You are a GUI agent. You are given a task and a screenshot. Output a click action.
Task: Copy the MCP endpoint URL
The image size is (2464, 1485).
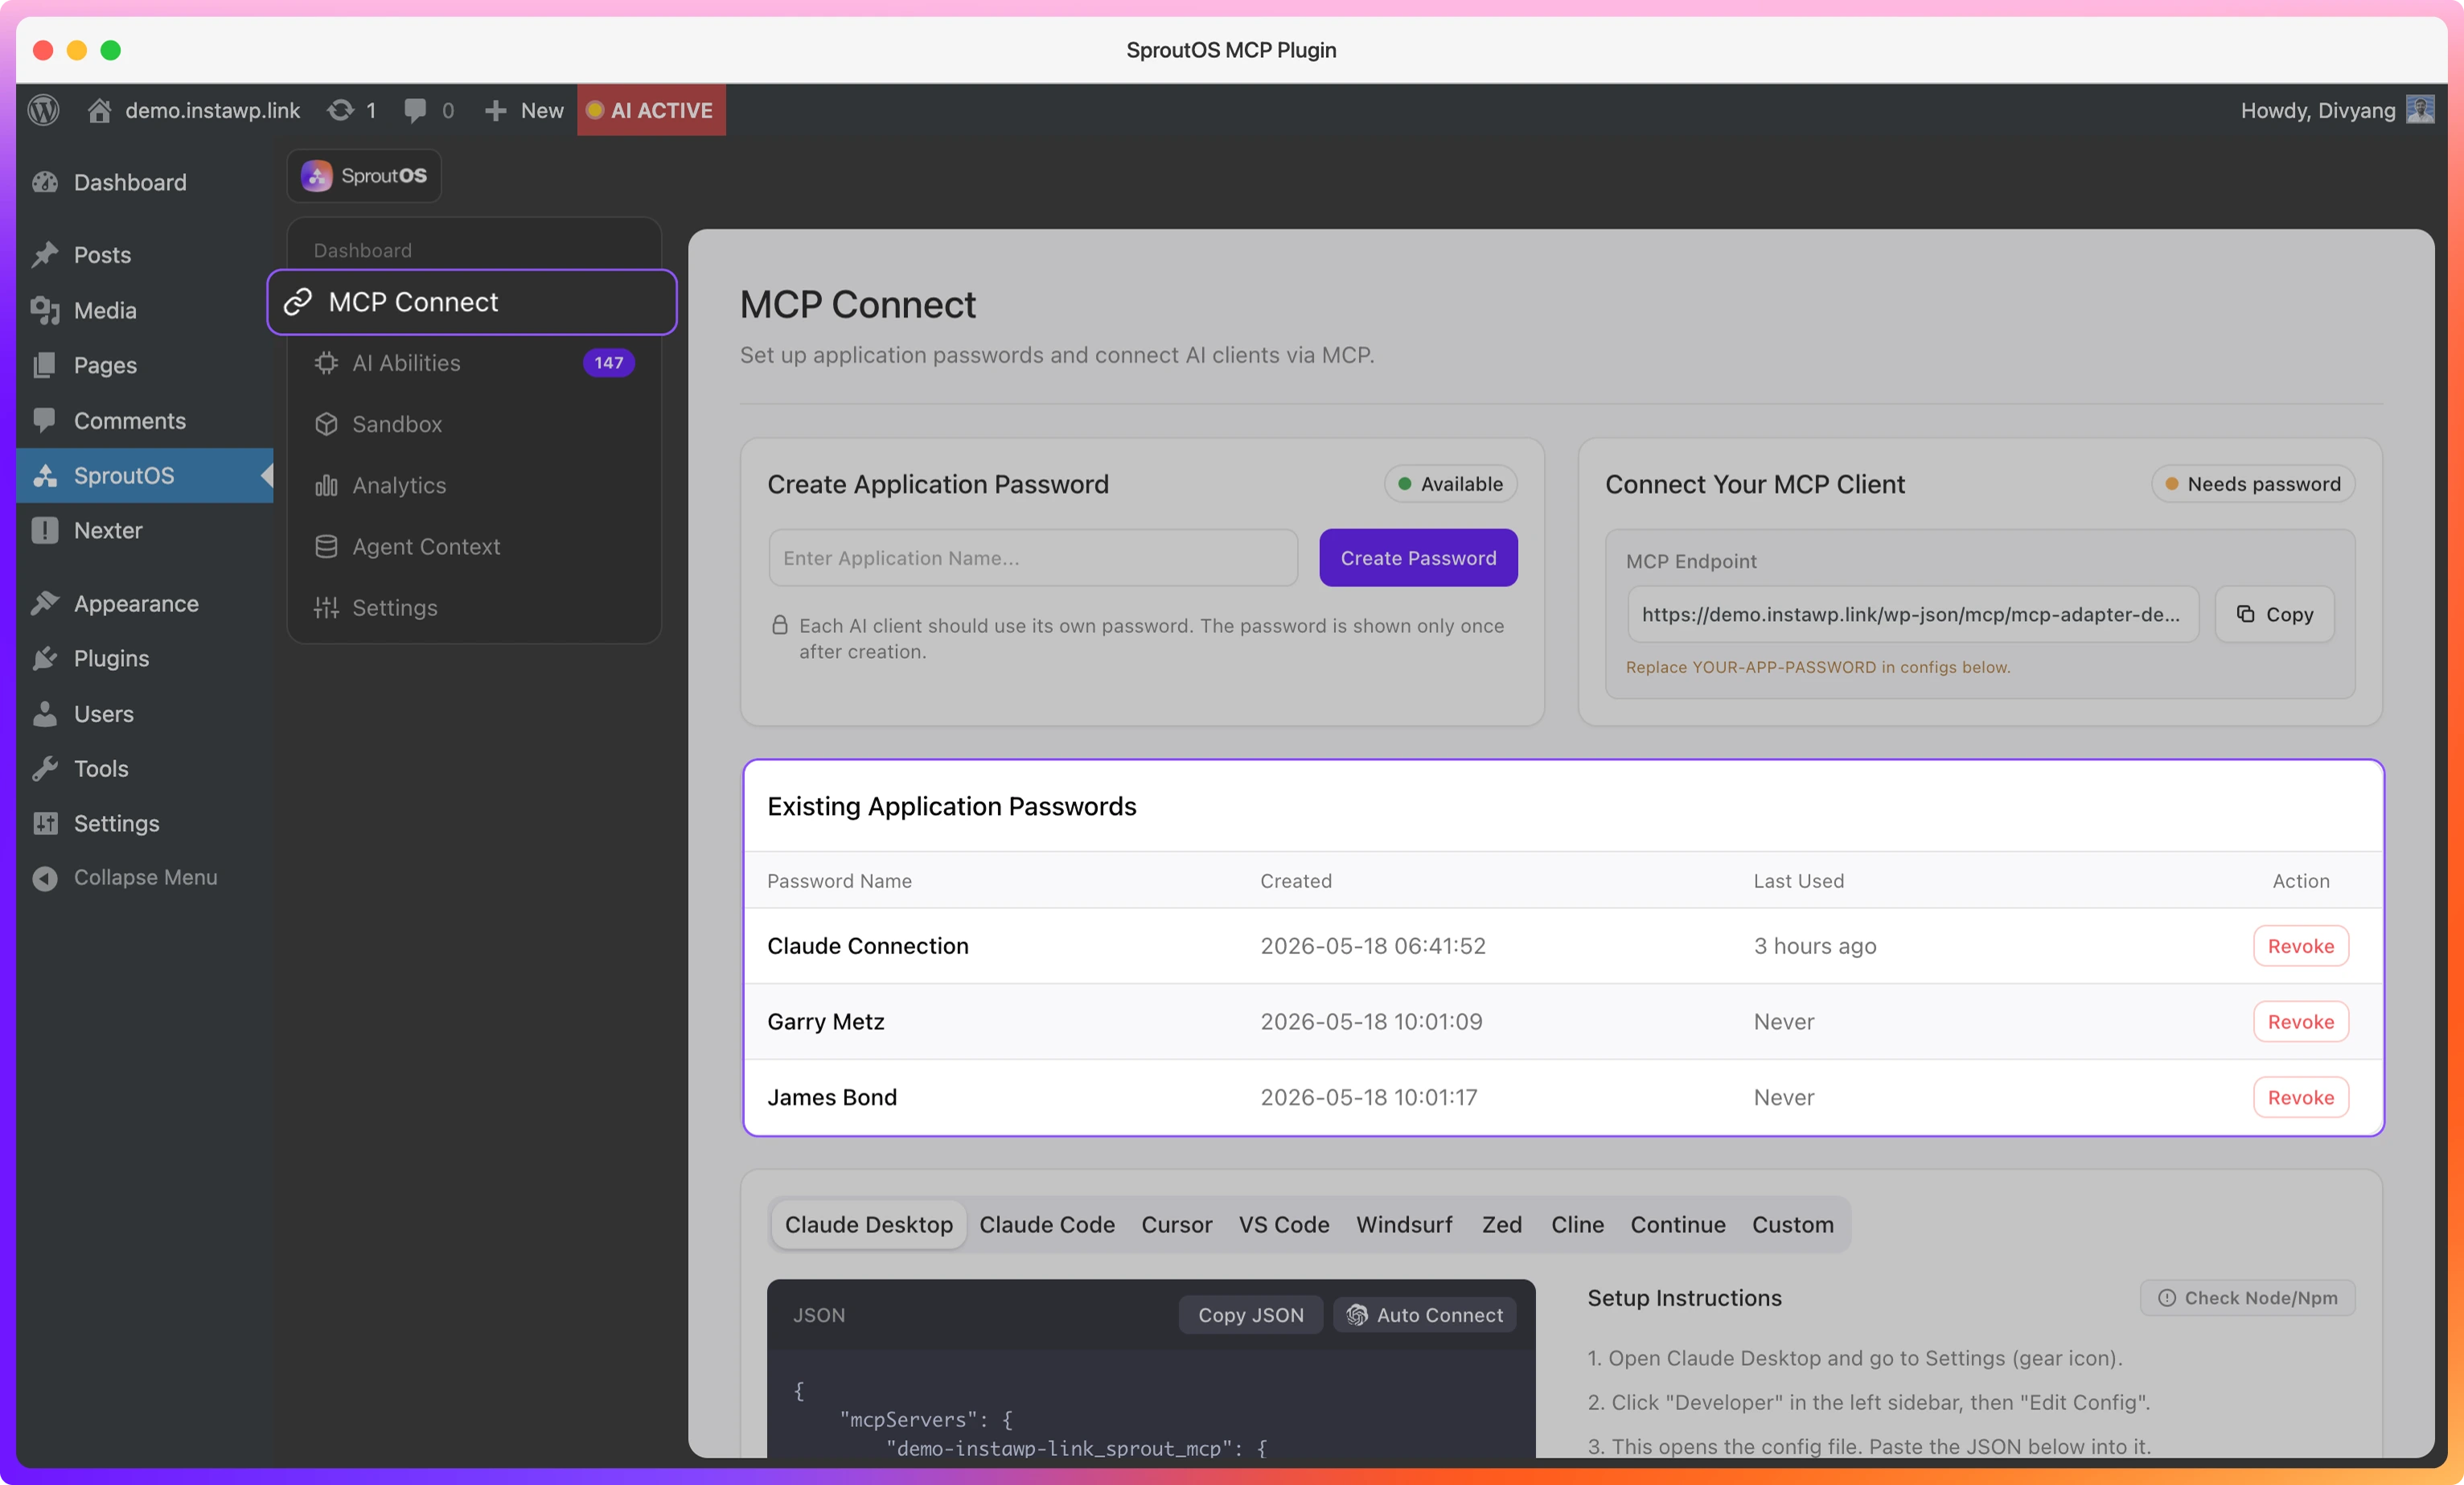(x=2275, y=614)
